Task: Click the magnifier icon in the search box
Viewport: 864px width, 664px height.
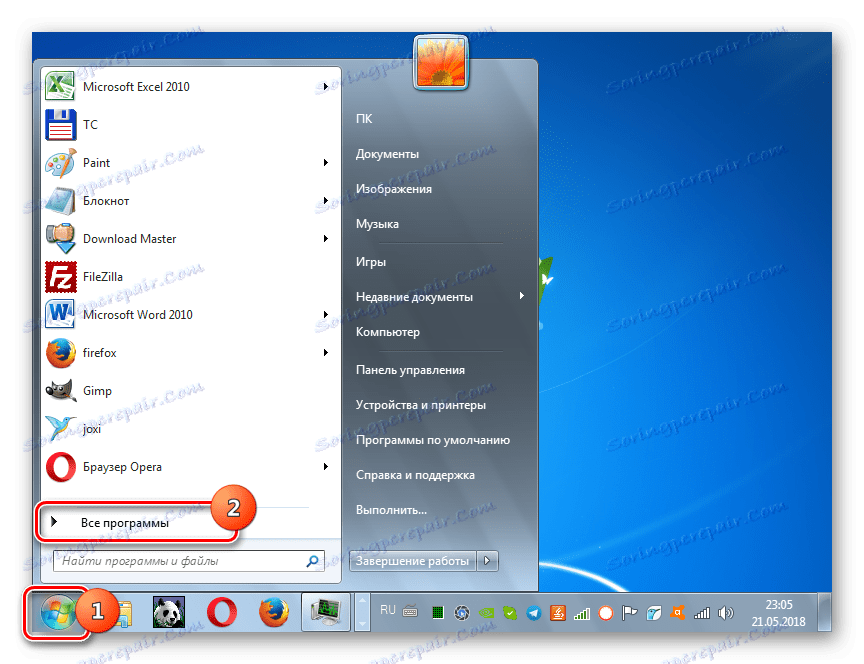Action: (x=312, y=561)
